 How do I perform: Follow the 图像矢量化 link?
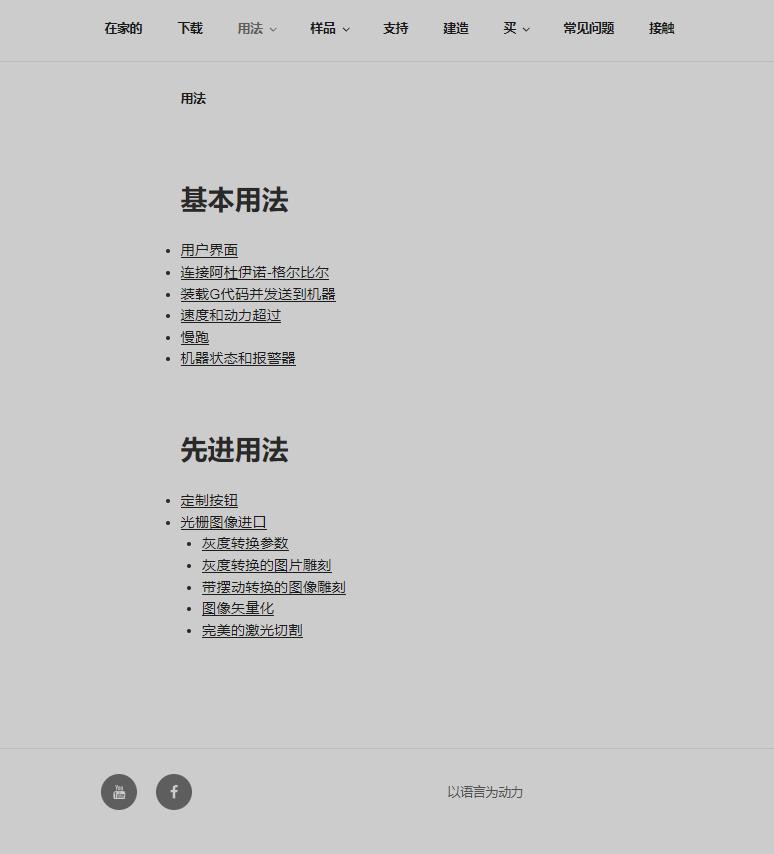pos(238,608)
